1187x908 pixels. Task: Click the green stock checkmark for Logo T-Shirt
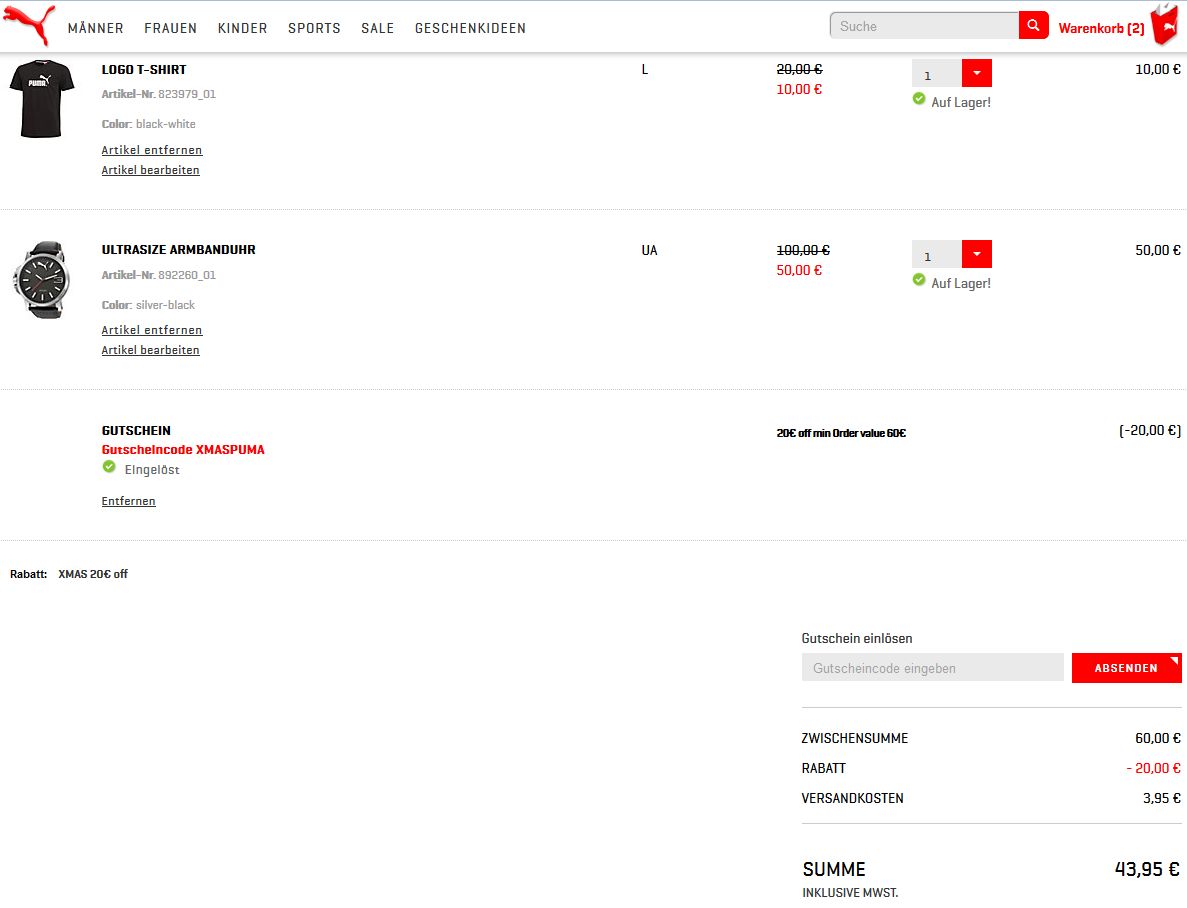pos(919,99)
